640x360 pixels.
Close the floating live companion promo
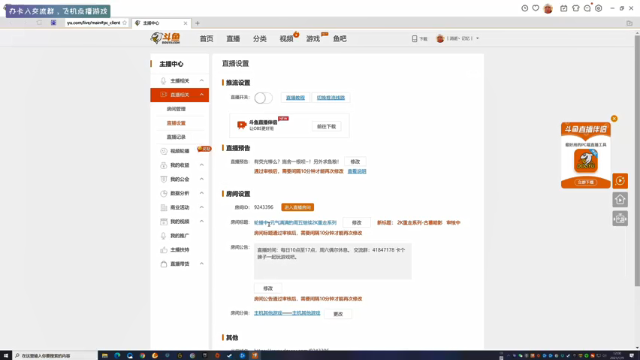[x=614, y=118]
